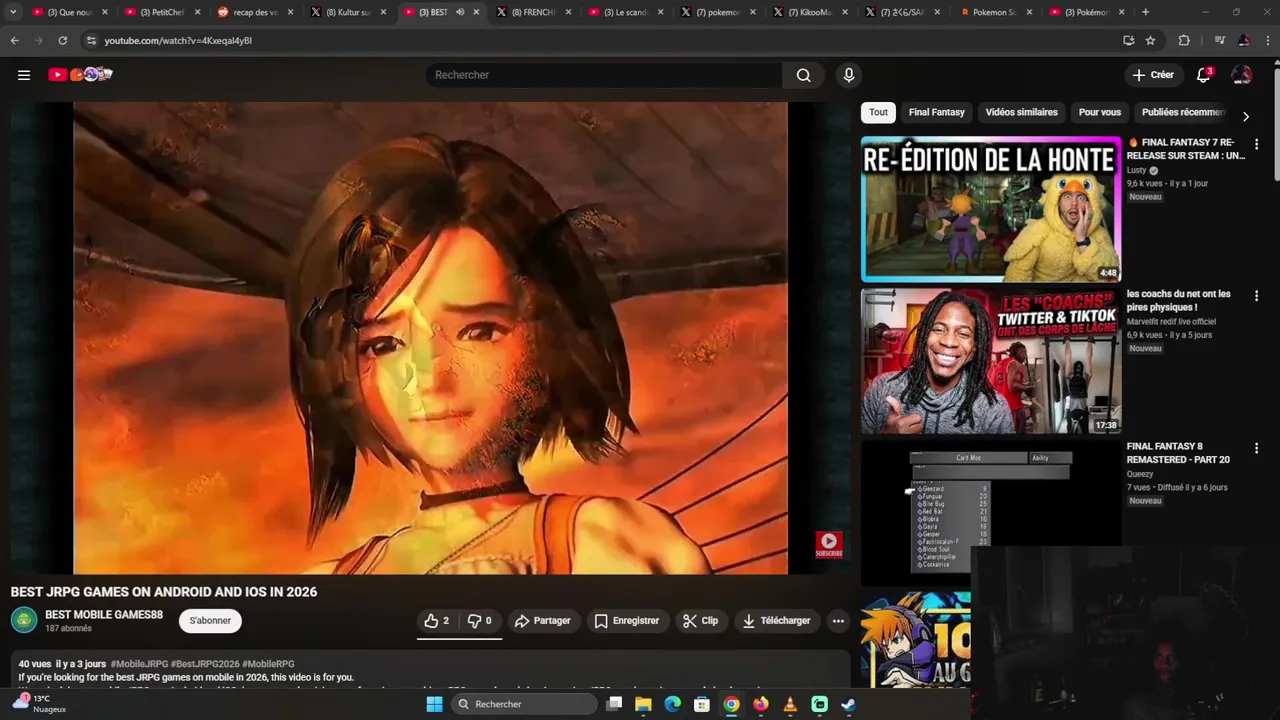Open more actions ellipsis under video
1280x720 pixels.
pyautogui.click(x=838, y=621)
